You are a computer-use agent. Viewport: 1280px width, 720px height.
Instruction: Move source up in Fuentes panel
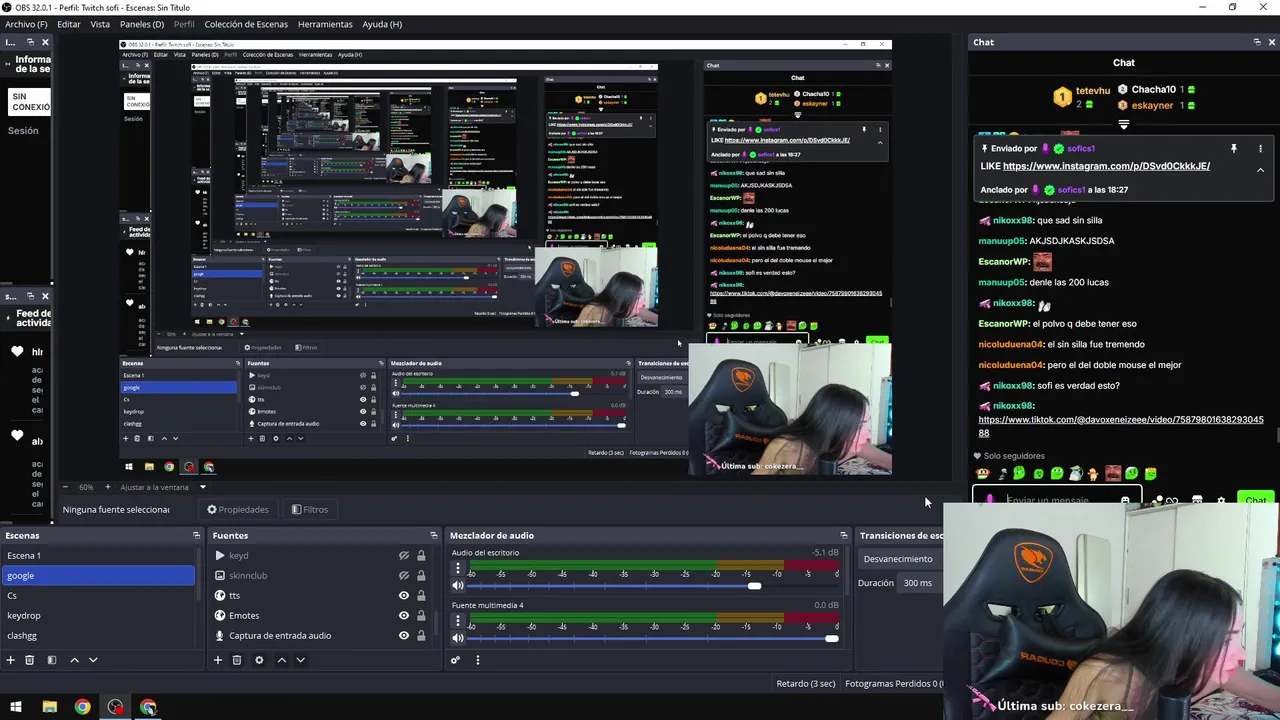coord(281,660)
